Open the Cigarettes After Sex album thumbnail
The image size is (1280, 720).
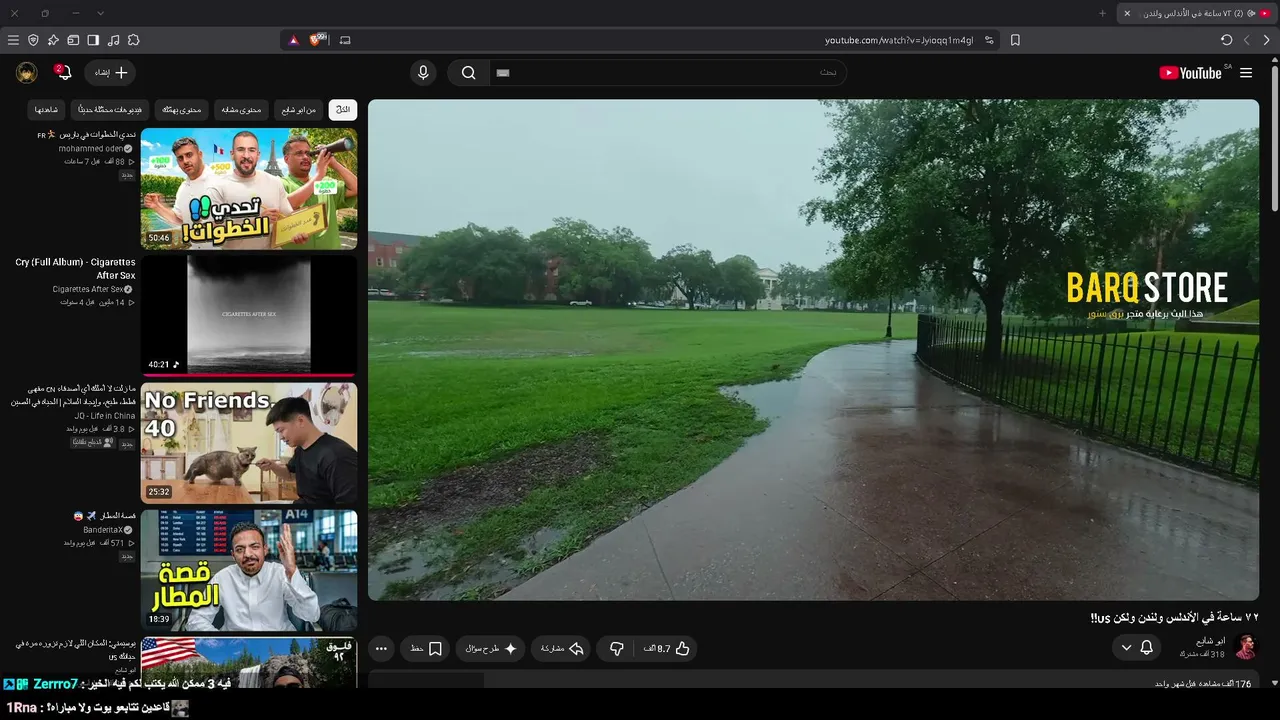pos(249,315)
